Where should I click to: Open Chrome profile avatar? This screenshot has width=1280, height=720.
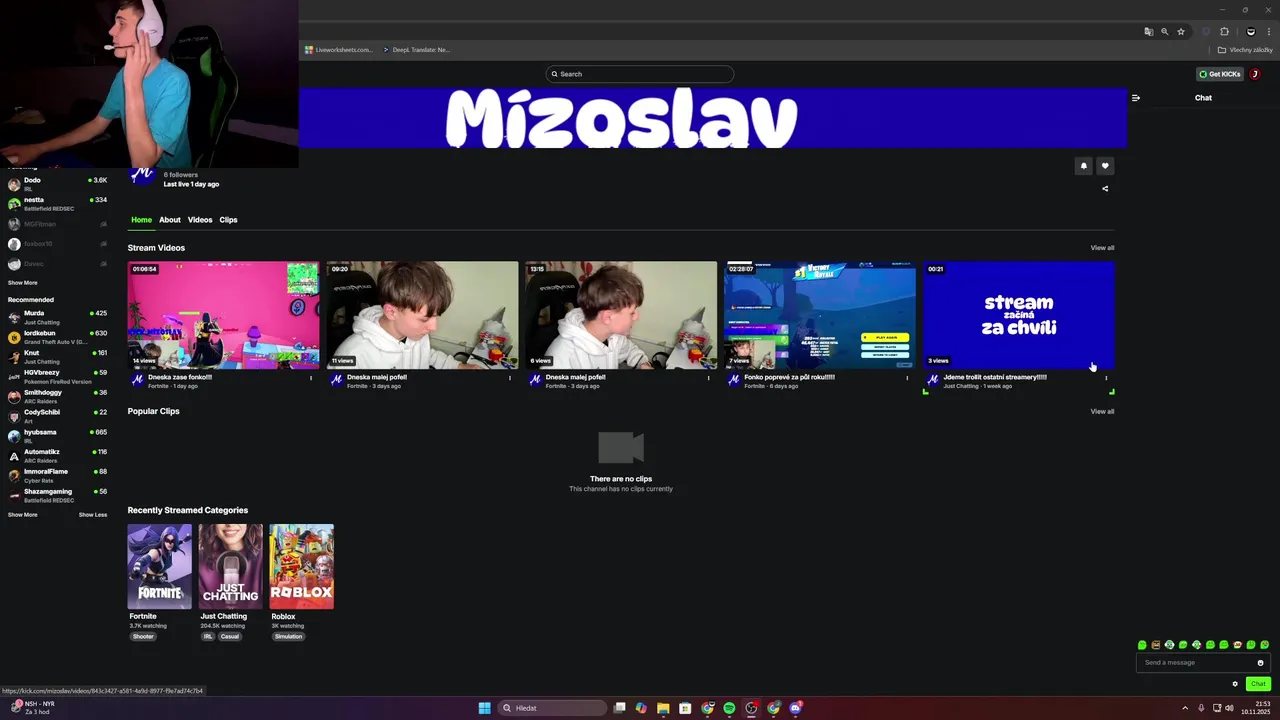(x=1250, y=32)
